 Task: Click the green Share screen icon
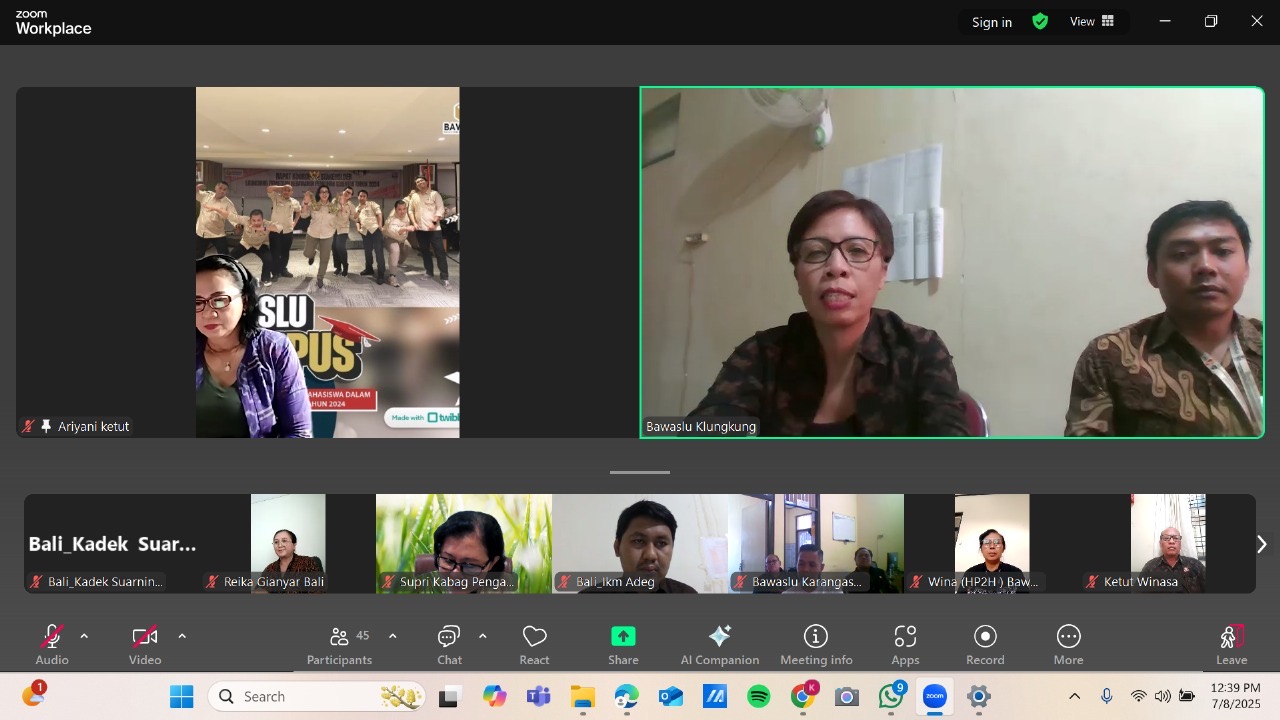(623, 637)
